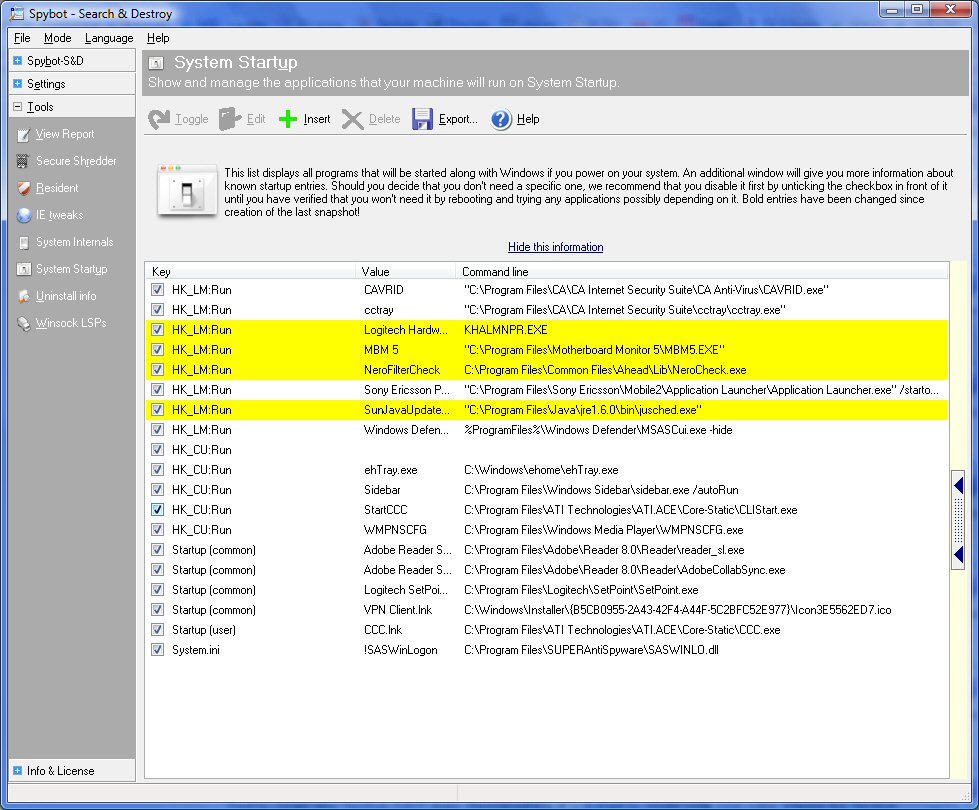Uncheck the Logitech Hardw... entry checkbox
The height and width of the screenshot is (810, 979).
(157, 330)
